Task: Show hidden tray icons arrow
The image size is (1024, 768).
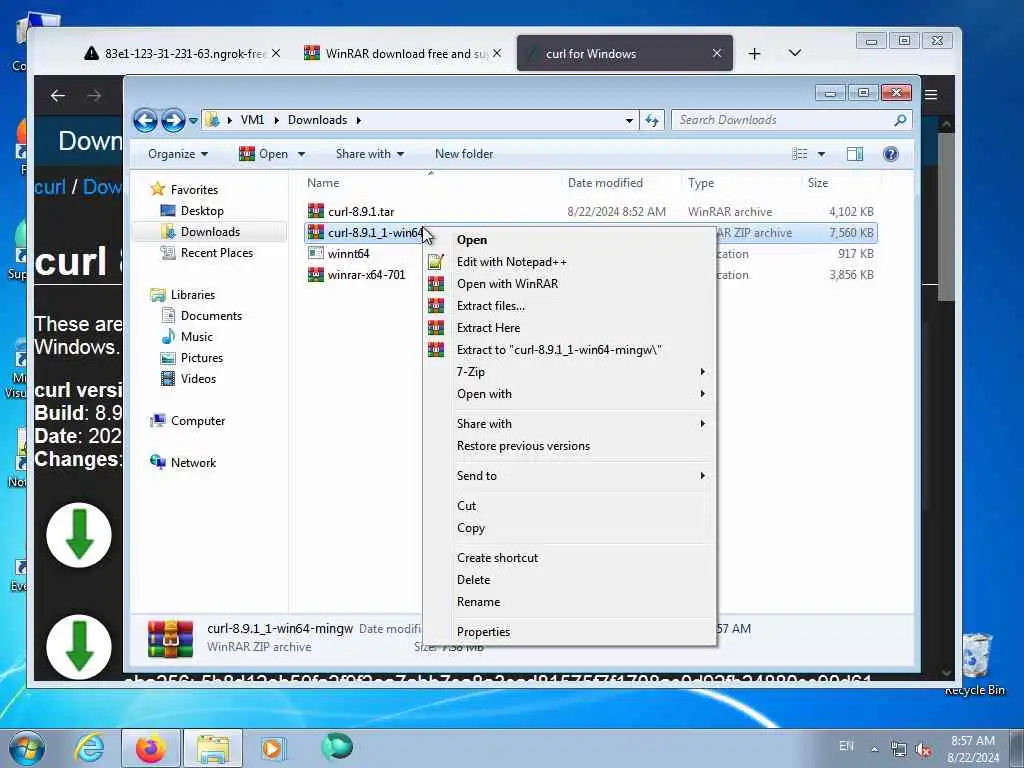Action: click(x=874, y=749)
